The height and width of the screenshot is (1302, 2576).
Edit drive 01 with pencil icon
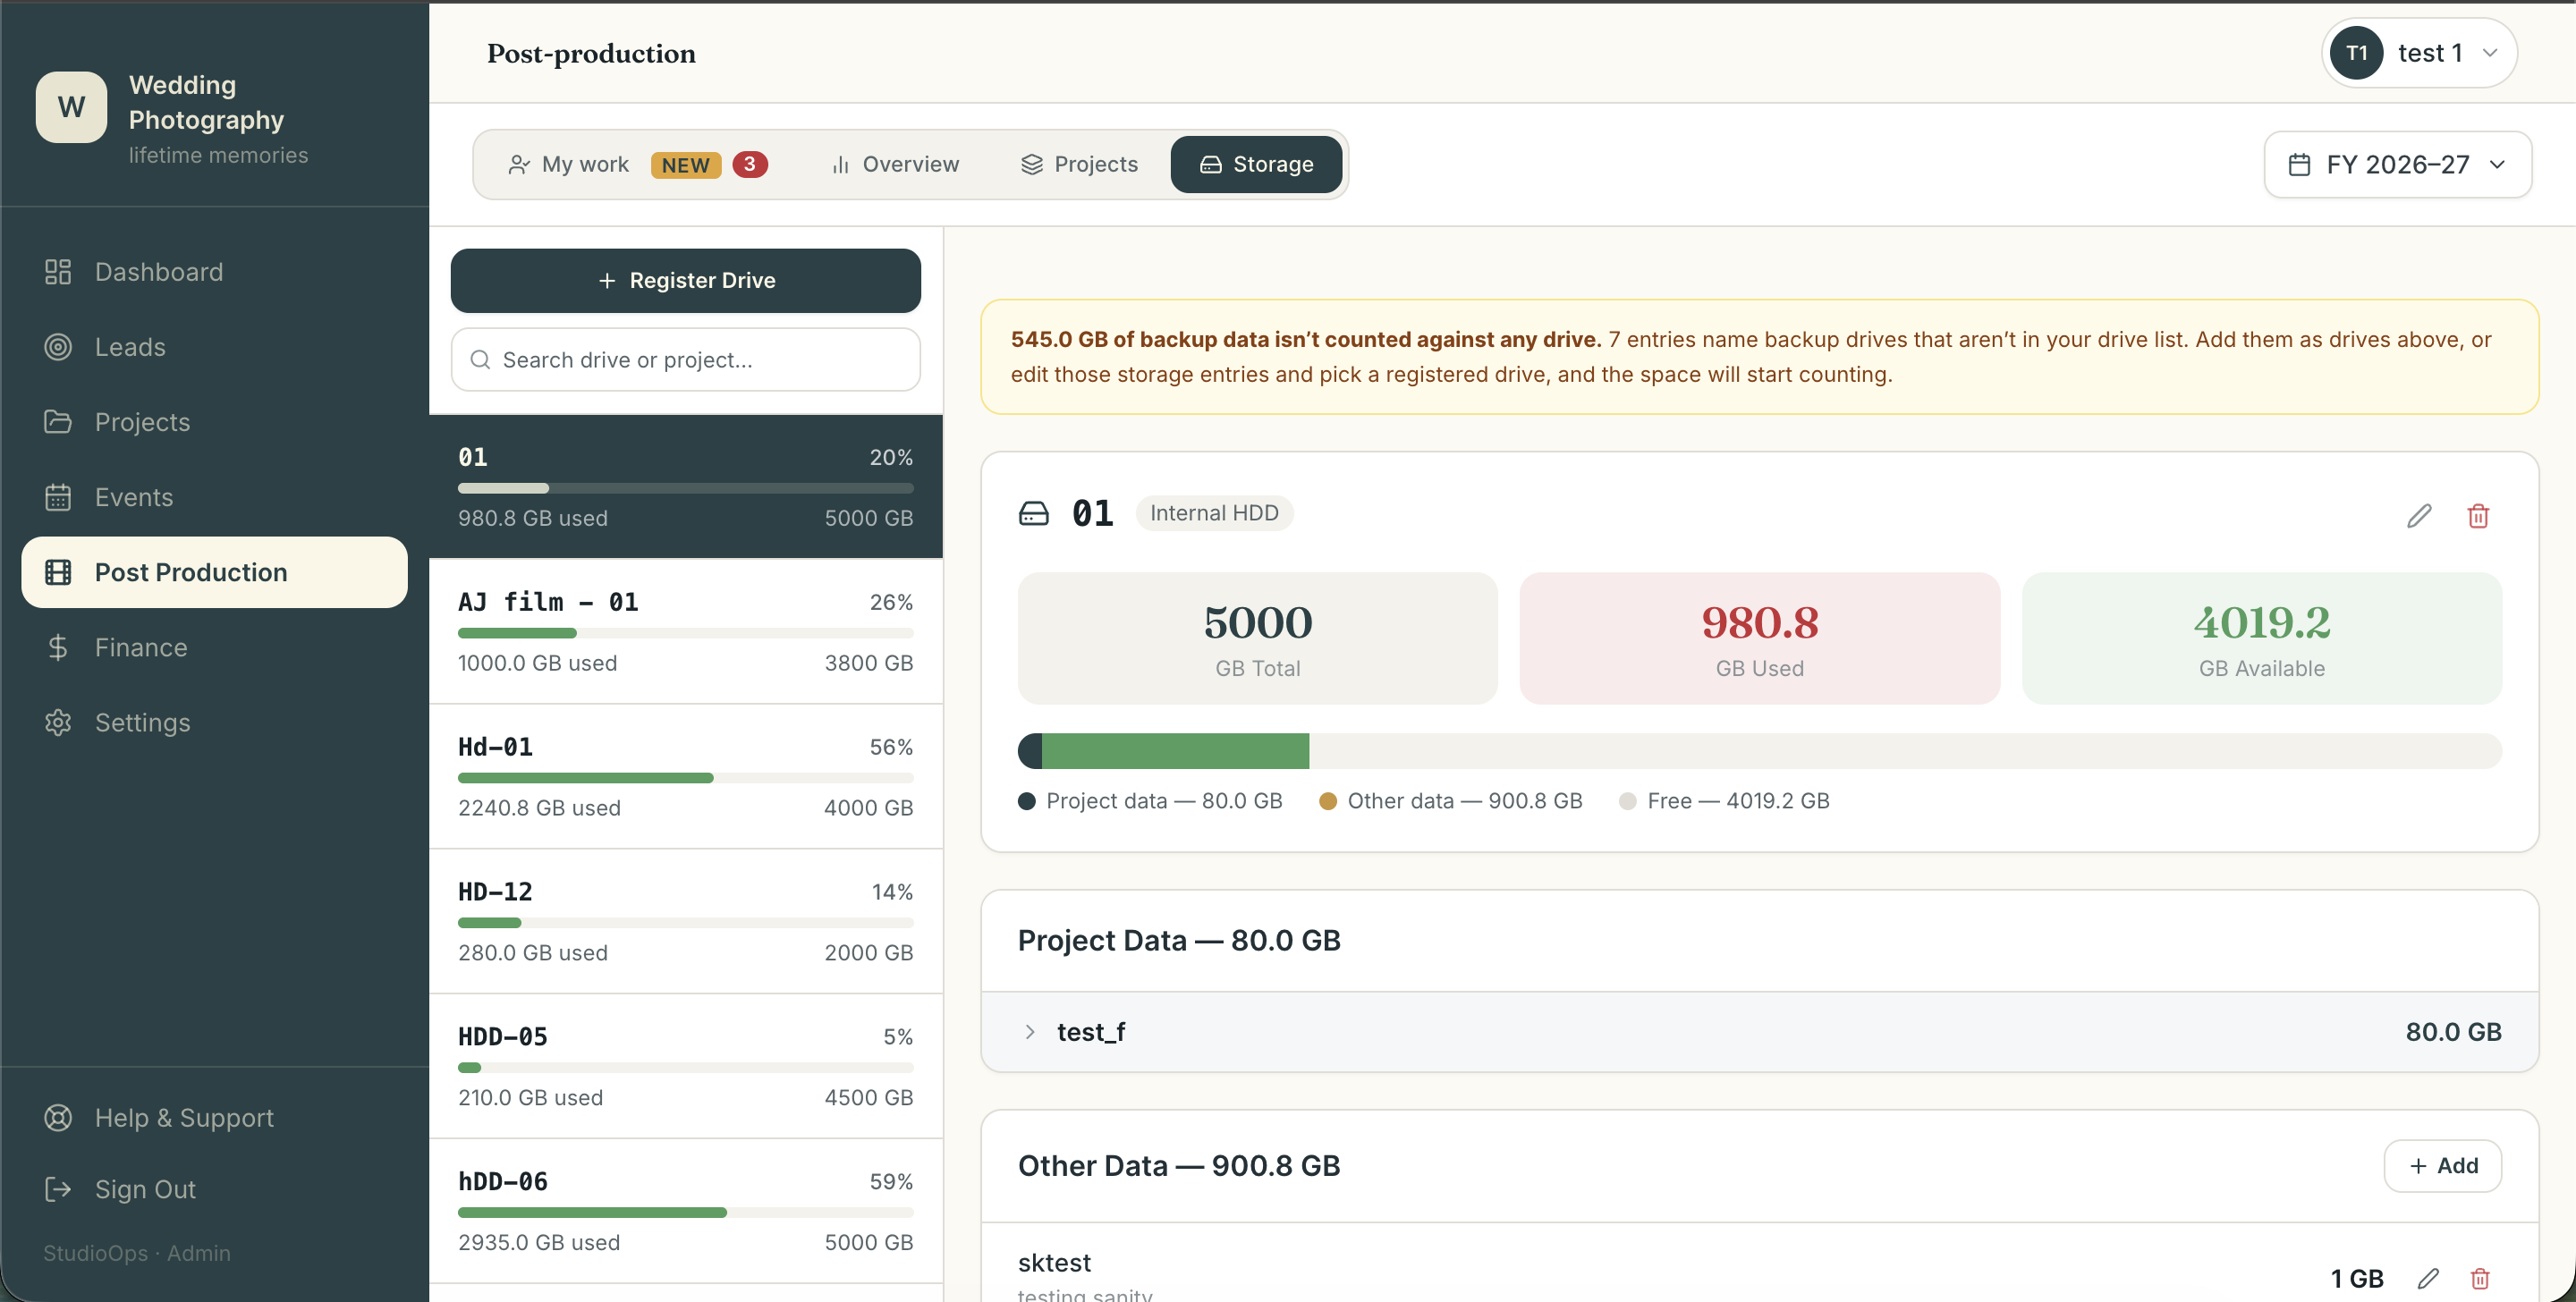point(2419,515)
